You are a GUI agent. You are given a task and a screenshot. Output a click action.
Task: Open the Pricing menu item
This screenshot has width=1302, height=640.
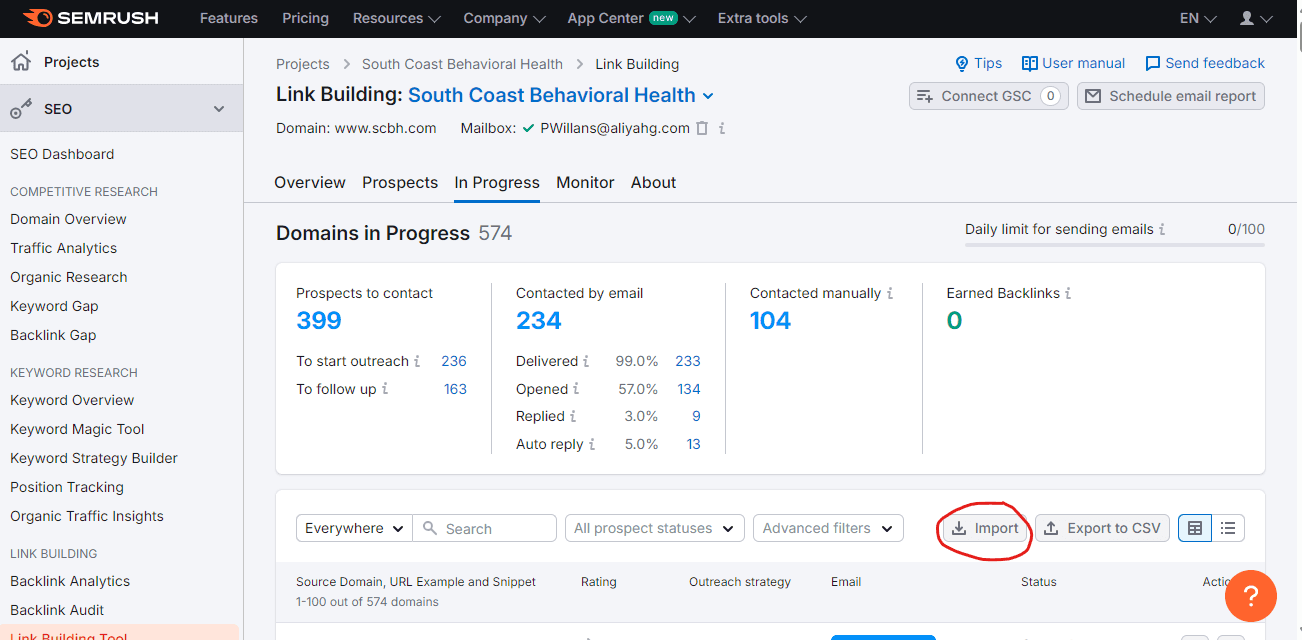point(305,18)
